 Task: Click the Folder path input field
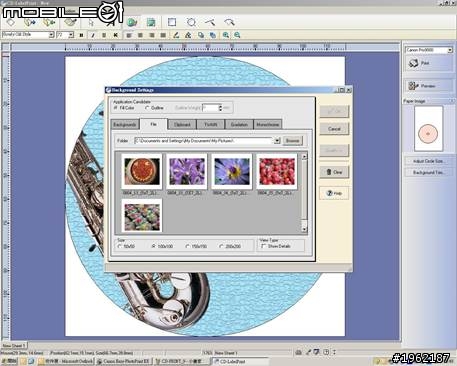(204, 141)
